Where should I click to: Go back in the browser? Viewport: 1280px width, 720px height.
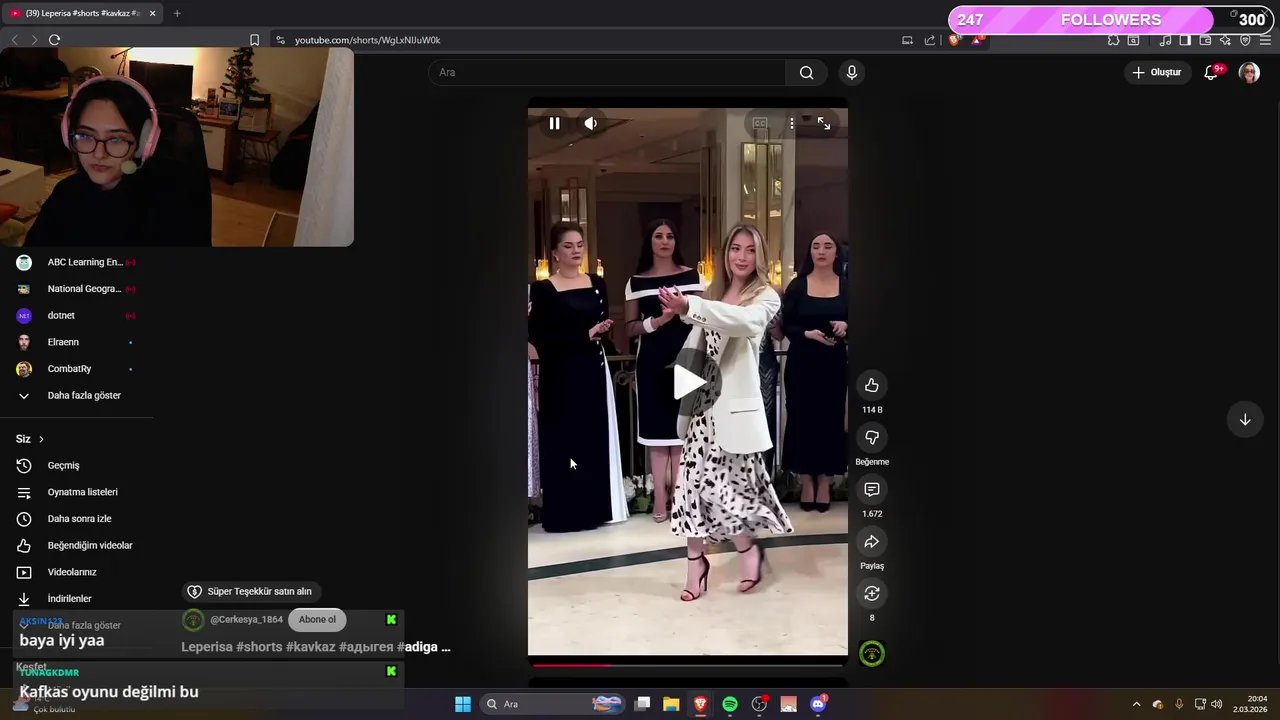(x=14, y=40)
